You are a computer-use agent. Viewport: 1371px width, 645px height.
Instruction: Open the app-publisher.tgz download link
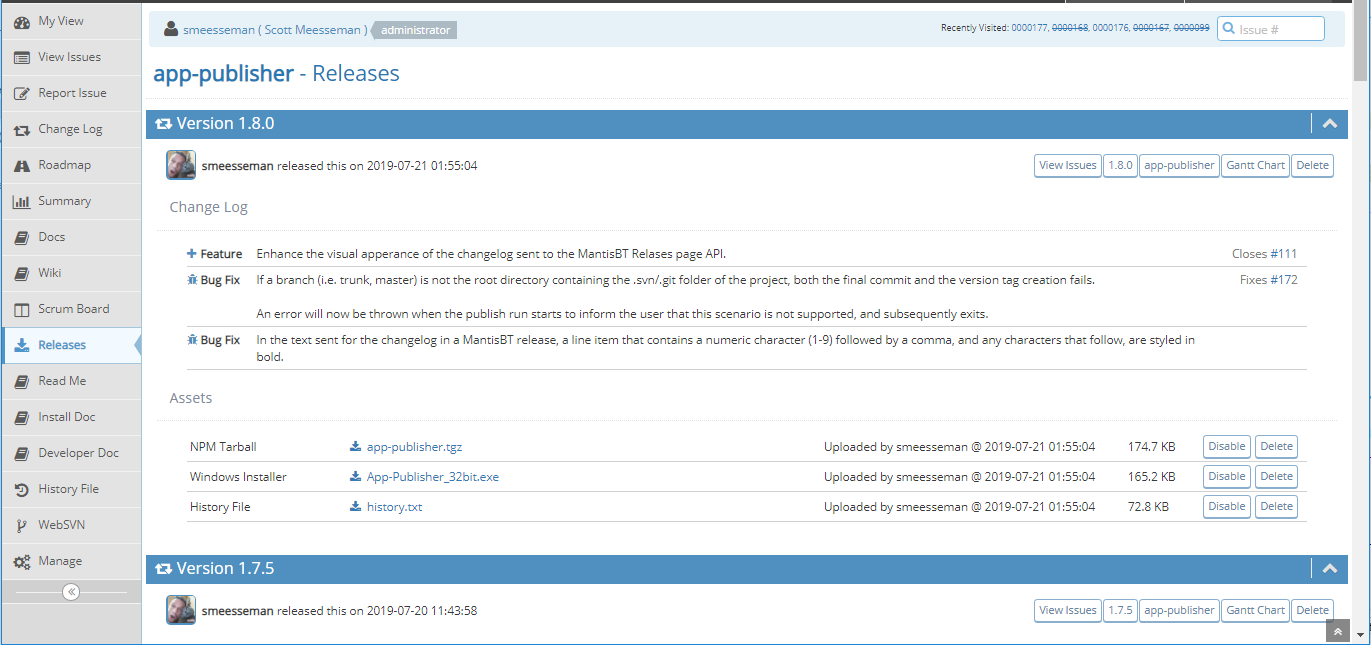[x=414, y=447]
